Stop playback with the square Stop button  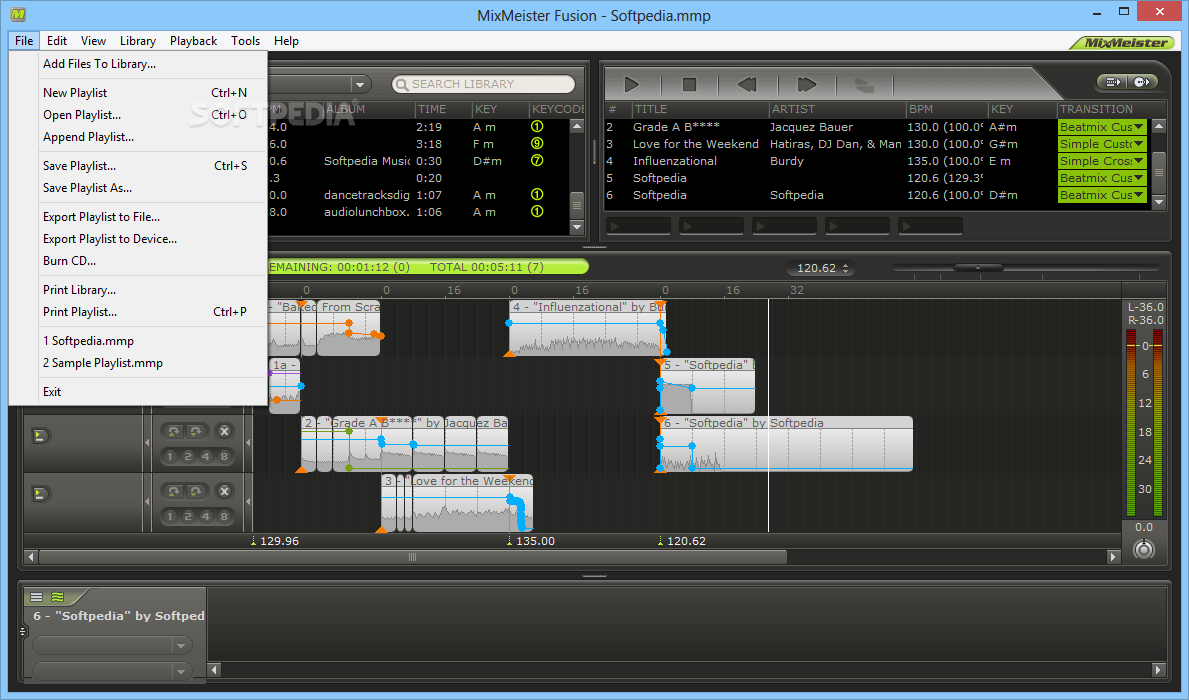click(x=689, y=84)
